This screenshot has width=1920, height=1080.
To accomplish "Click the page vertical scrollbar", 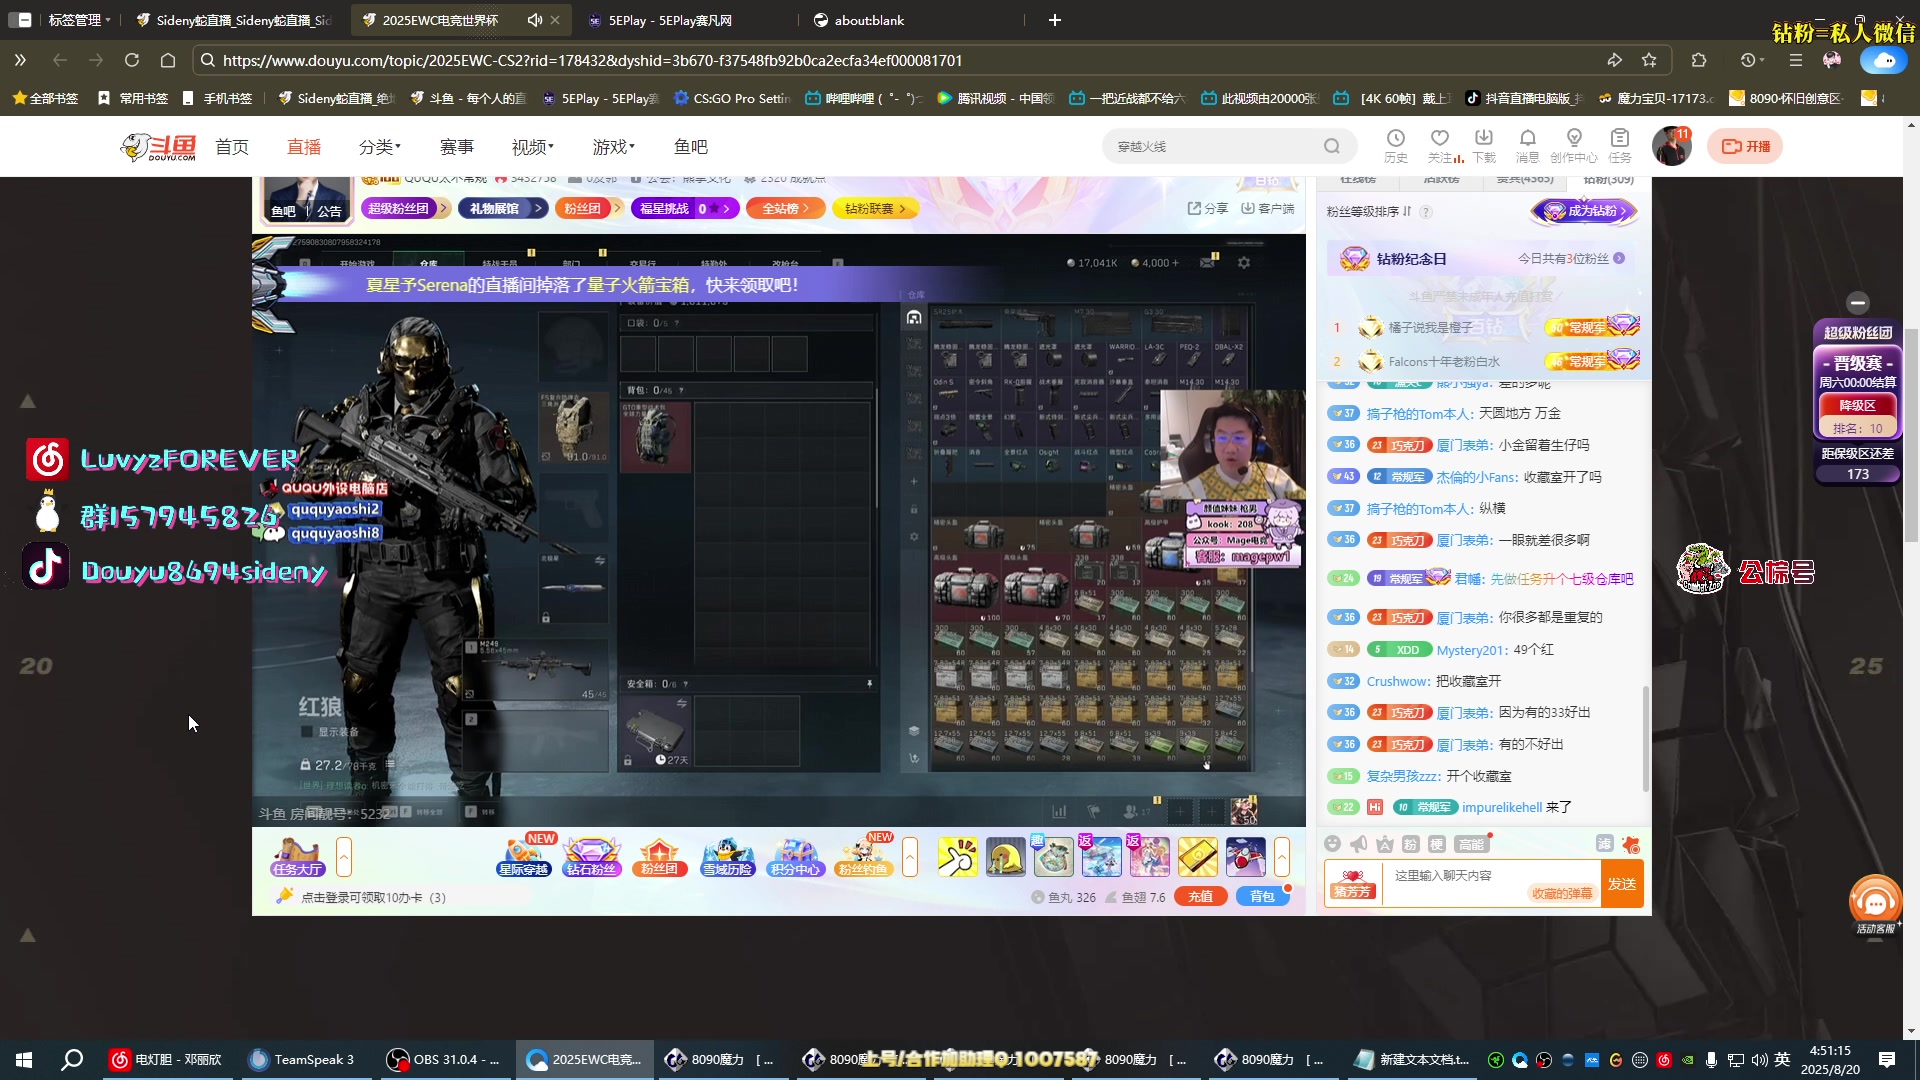I will (x=1911, y=435).
